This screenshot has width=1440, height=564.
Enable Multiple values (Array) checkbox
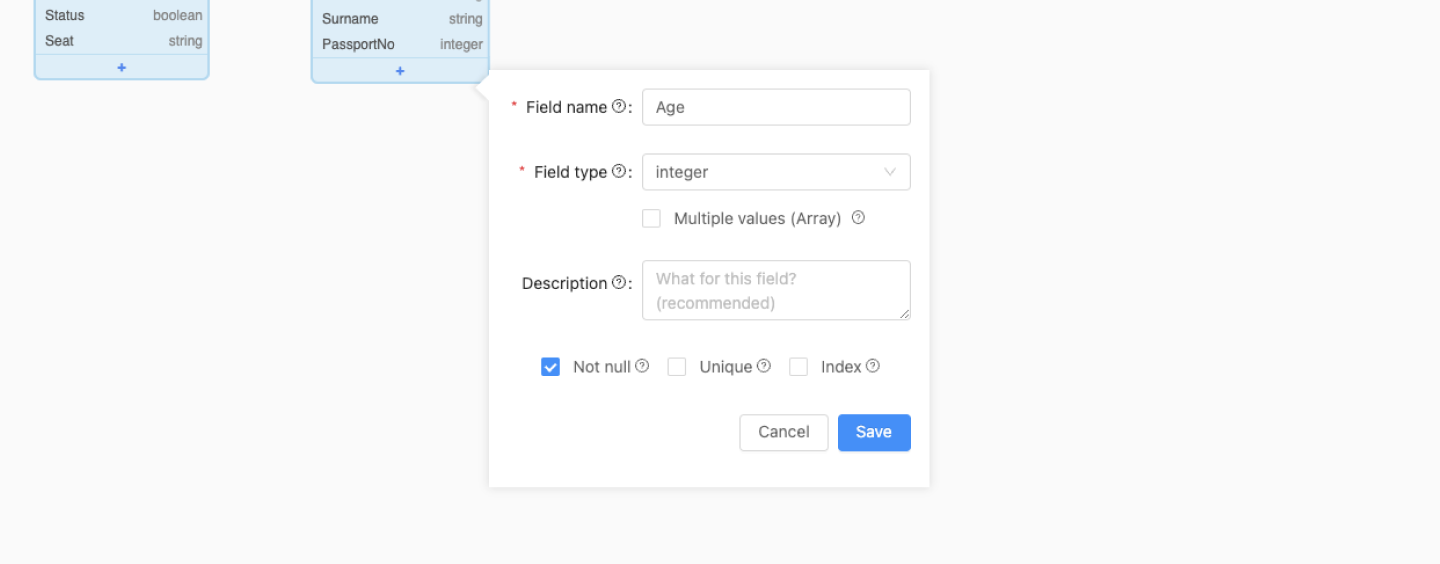click(652, 218)
